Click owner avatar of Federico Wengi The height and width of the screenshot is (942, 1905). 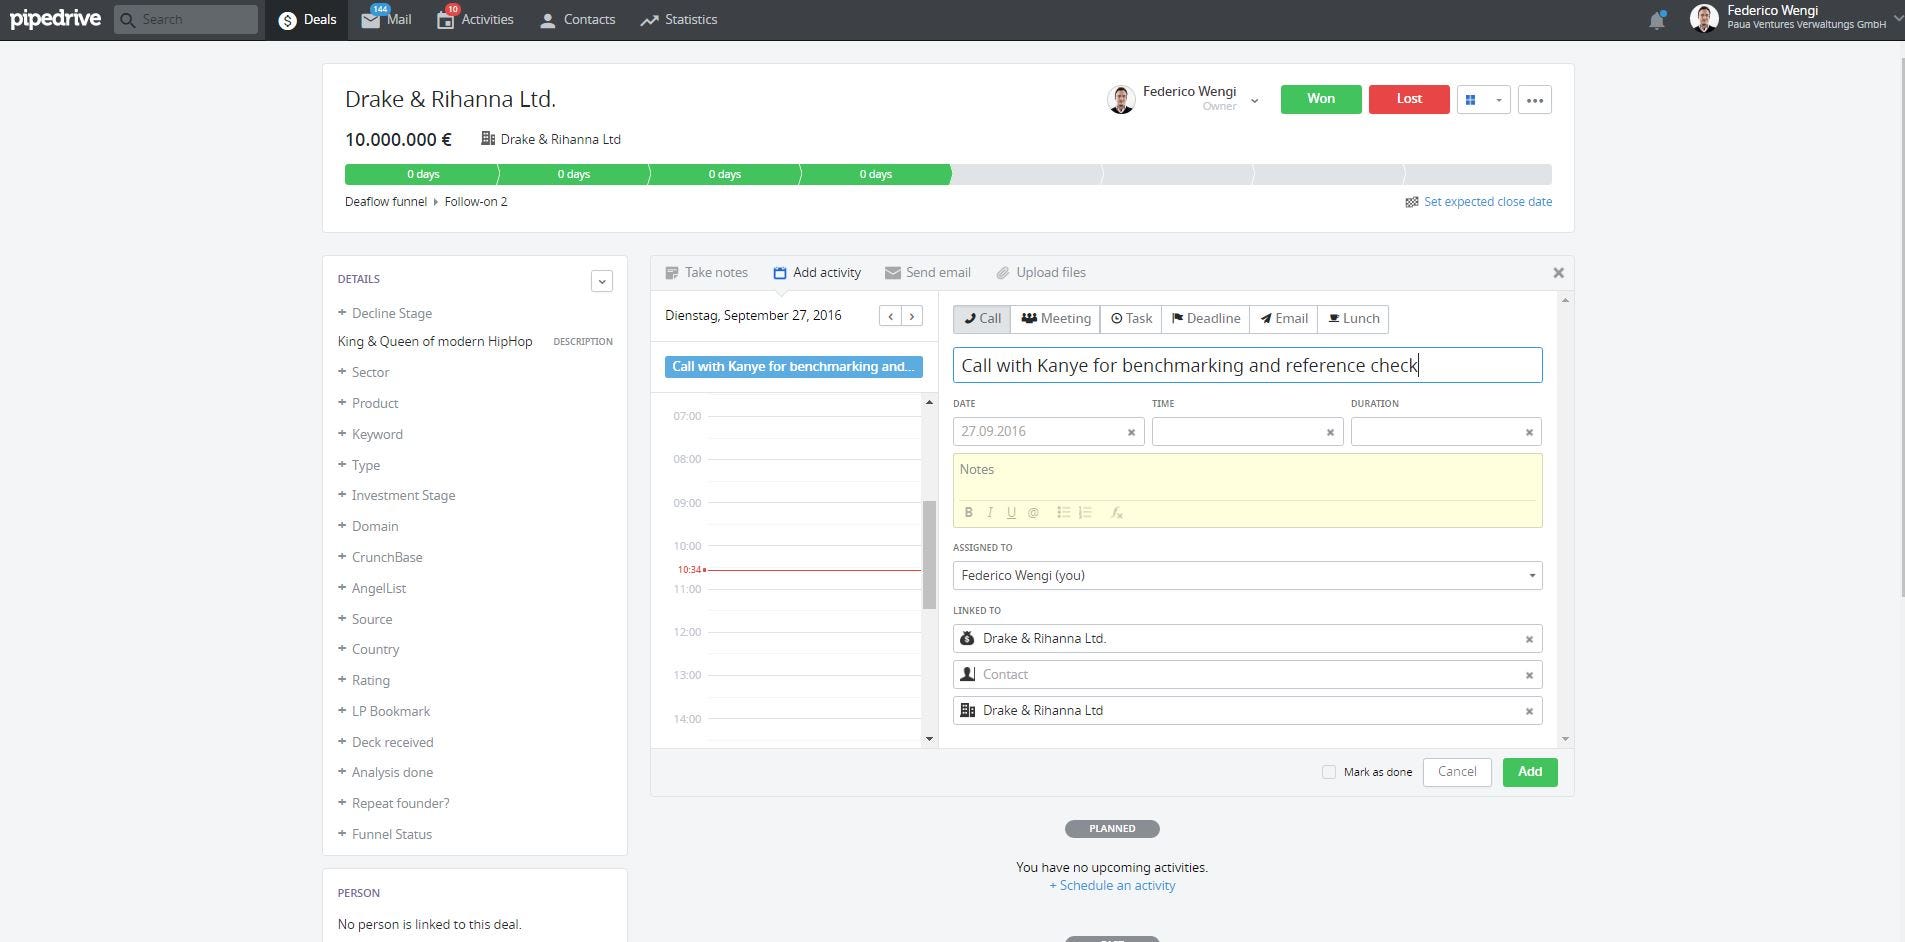click(x=1122, y=99)
